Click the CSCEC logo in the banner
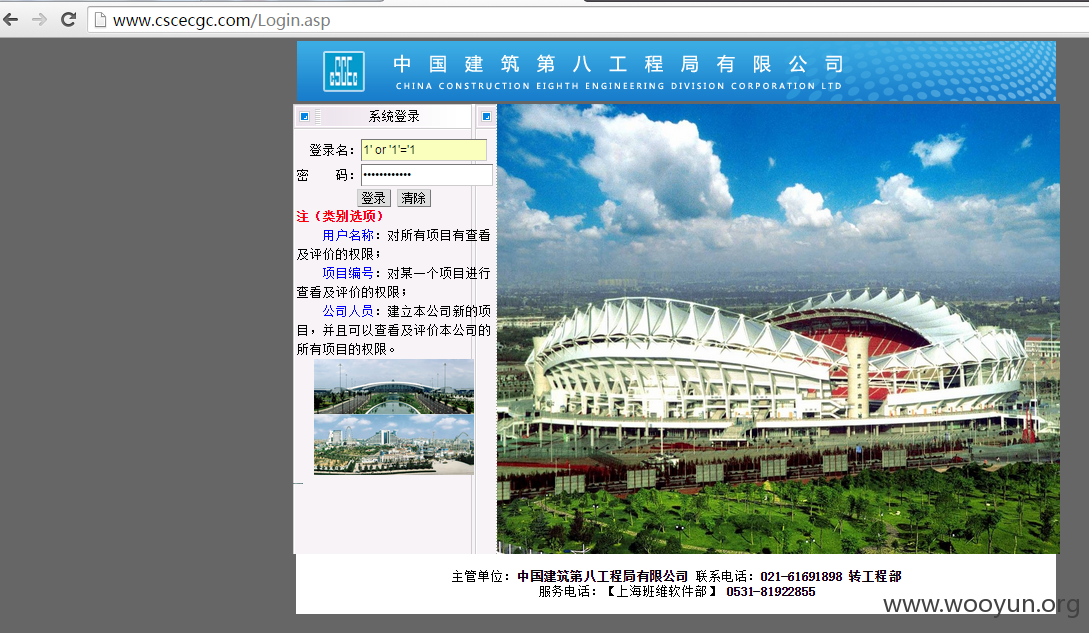The width and height of the screenshot is (1089, 633). (344, 72)
